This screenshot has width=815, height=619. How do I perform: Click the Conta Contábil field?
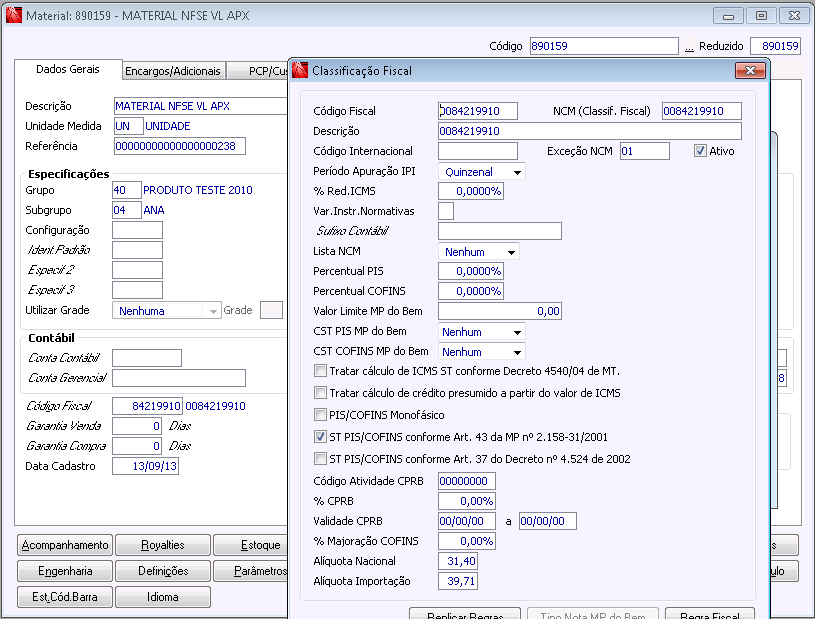tap(147, 358)
